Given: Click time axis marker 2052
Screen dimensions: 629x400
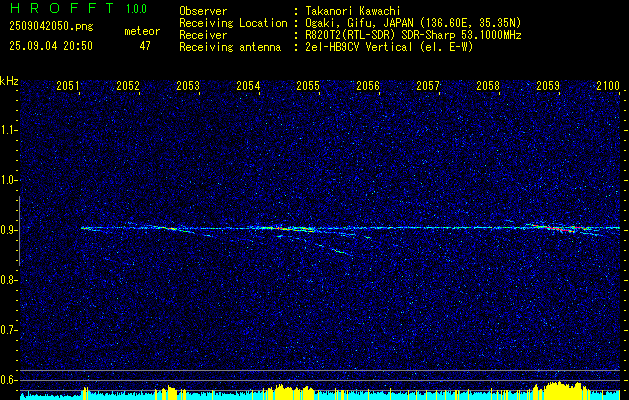Looking at the screenshot, I should tap(128, 86).
